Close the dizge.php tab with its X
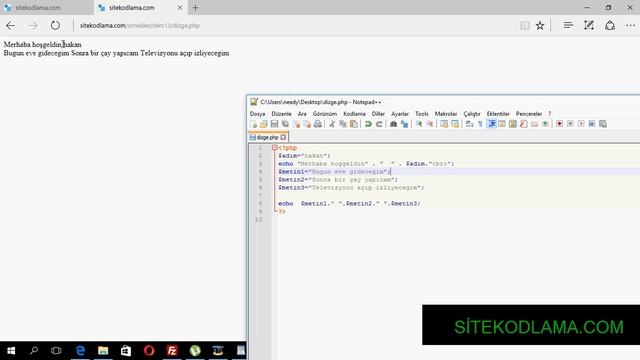This screenshot has width=640, height=360. 283,137
